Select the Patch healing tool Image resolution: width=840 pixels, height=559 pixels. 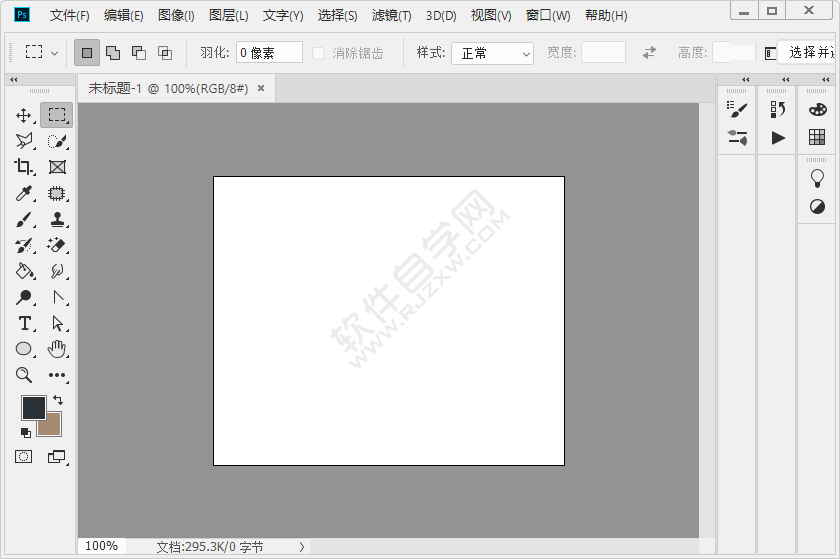[57, 193]
